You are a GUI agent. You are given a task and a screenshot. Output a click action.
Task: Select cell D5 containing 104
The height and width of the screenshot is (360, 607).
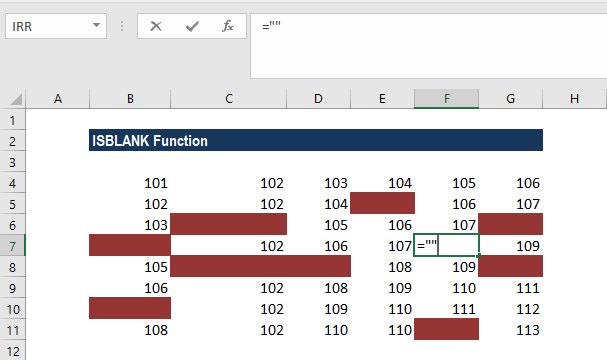pos(318,204)
